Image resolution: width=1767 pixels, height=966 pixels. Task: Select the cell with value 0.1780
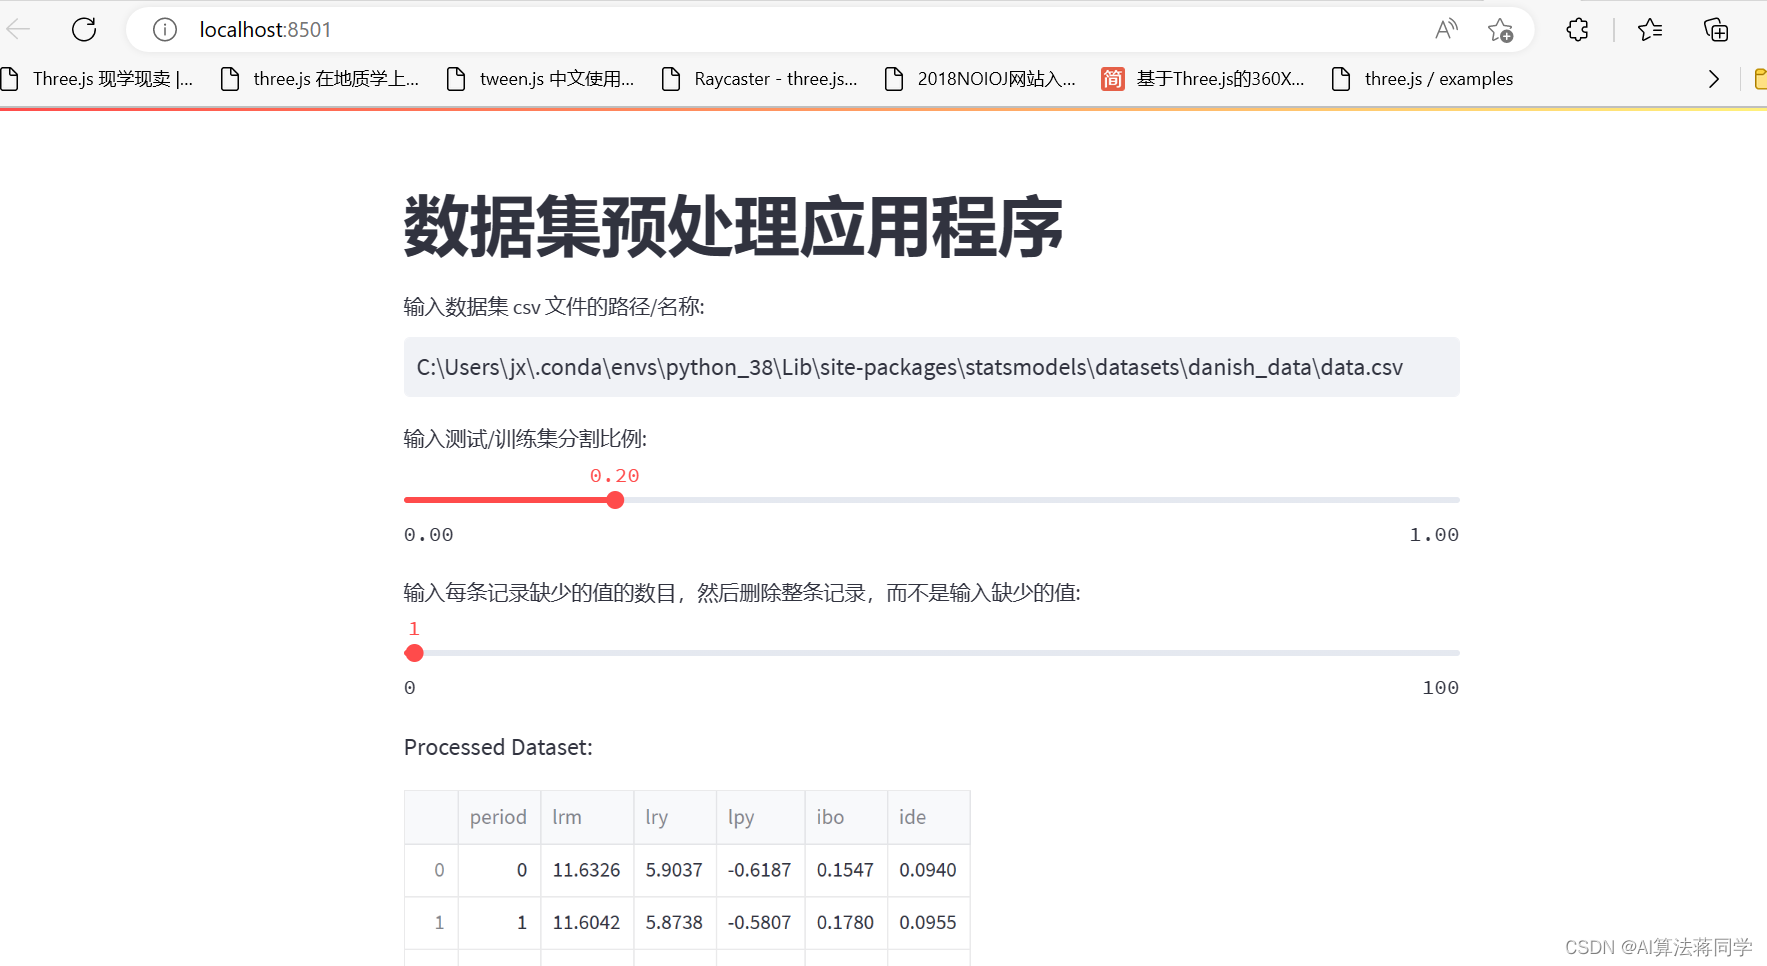[x=846, y=922]
